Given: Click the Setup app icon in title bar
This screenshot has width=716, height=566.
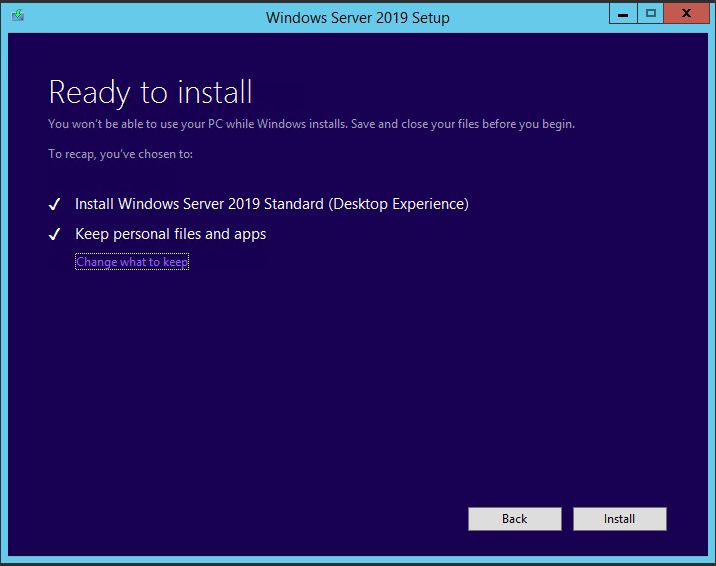Looking at the screenshot, I should [x=18, y=16].
